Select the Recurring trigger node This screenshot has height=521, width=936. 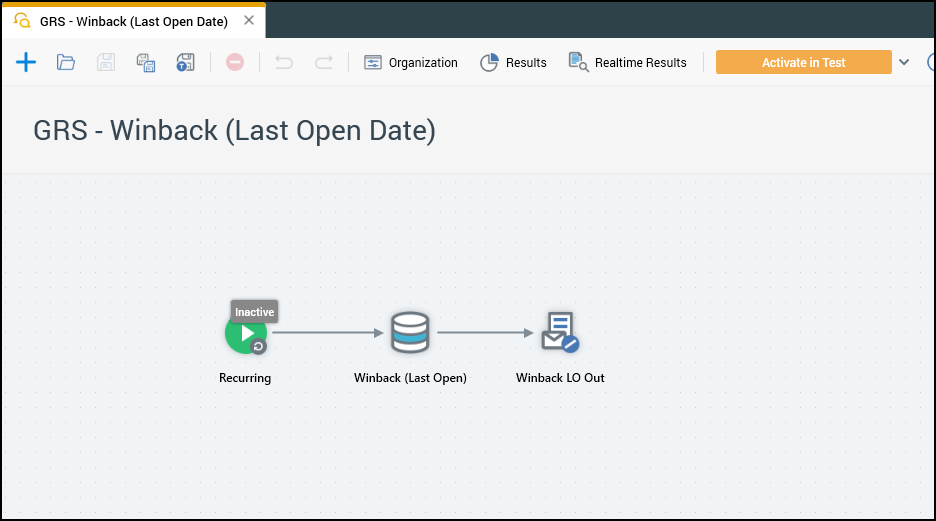coord(245,334)
